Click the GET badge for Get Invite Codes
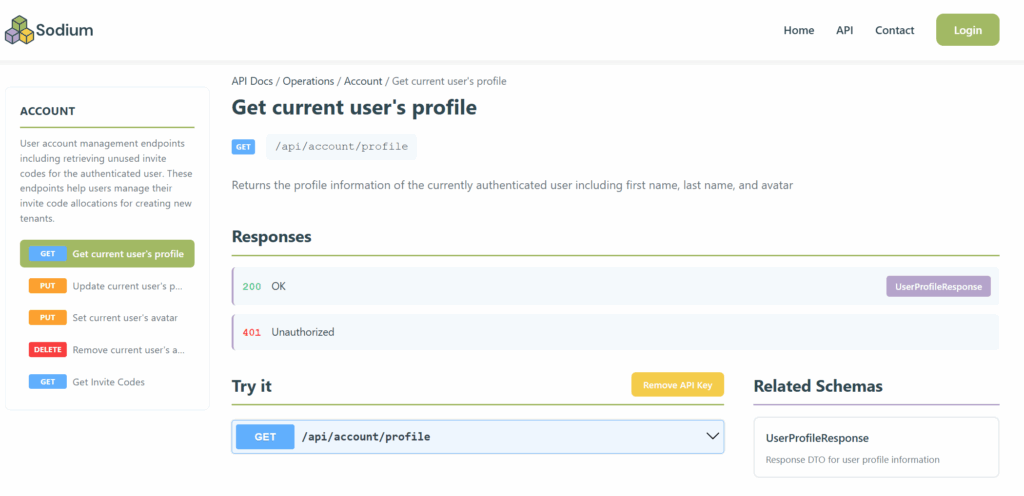 47,382
